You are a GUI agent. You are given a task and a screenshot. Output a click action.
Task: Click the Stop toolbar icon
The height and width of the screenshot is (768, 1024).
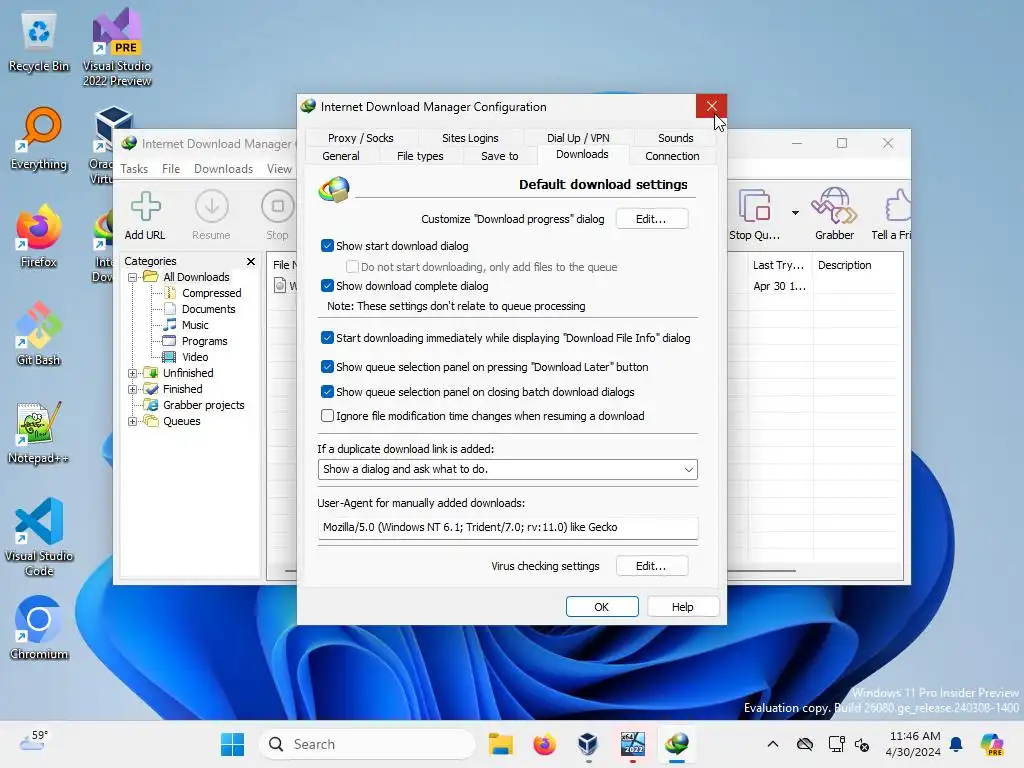coord(278,216)
